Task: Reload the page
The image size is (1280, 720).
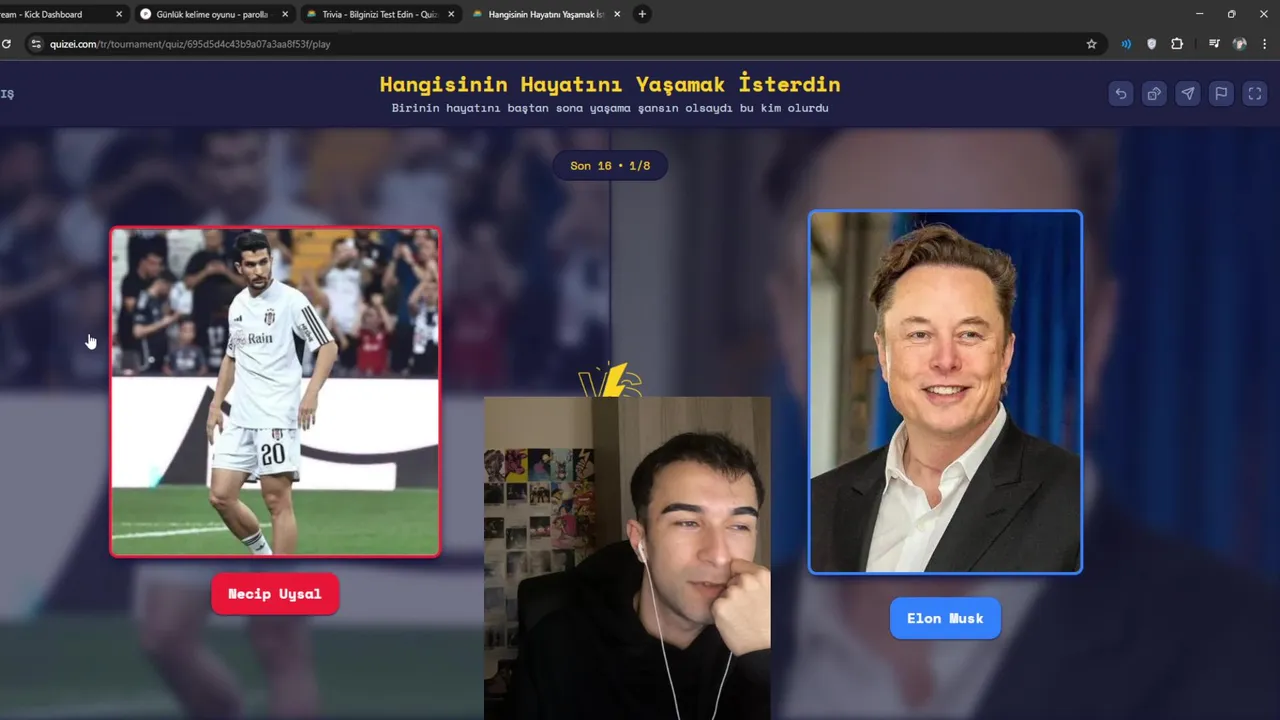Action: coord(6,44)
